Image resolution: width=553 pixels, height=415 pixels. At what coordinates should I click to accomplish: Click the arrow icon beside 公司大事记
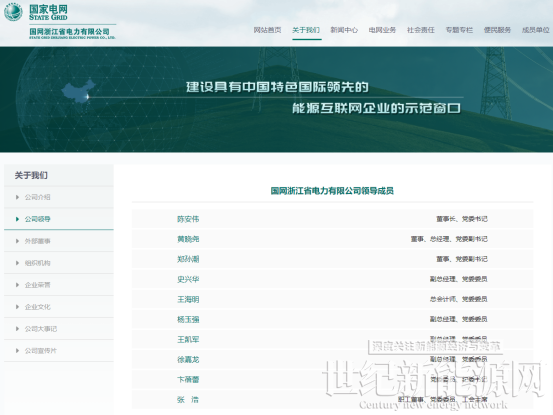(17, 329)
